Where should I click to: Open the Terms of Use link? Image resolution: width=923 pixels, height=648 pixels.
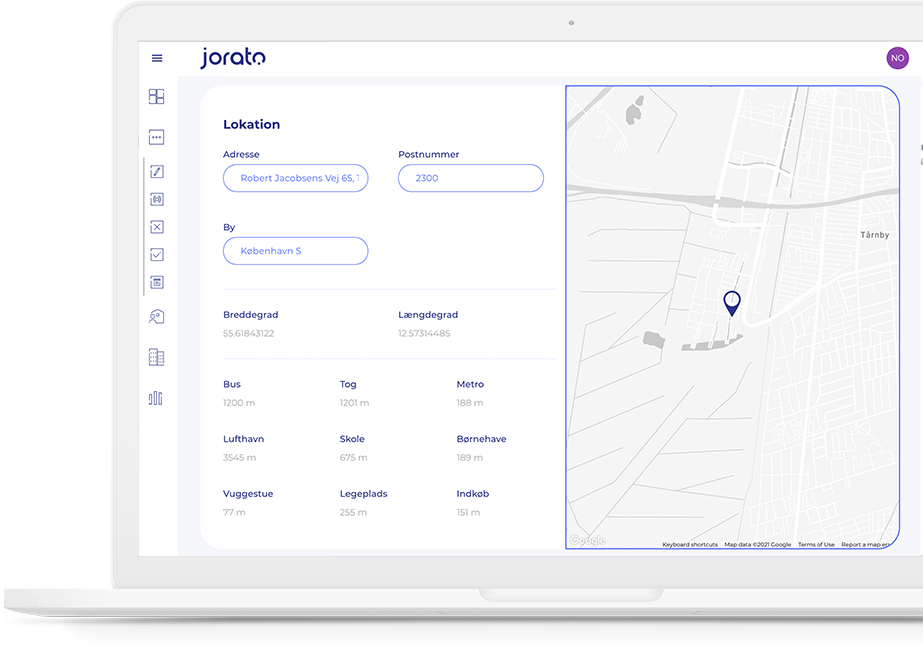point(816,544)
